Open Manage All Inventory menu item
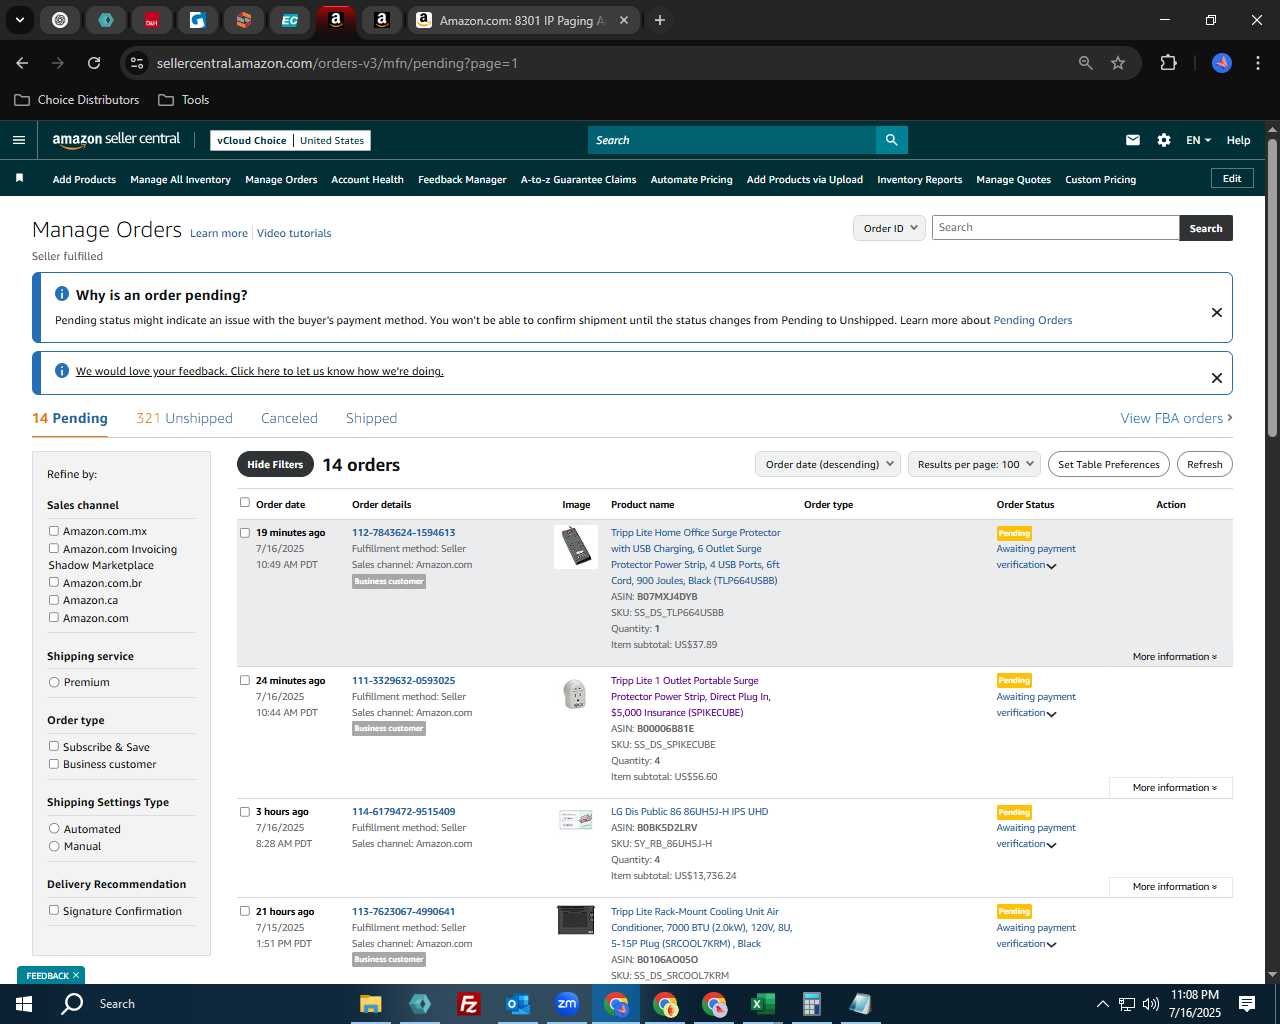 click(x=180, y=180)
